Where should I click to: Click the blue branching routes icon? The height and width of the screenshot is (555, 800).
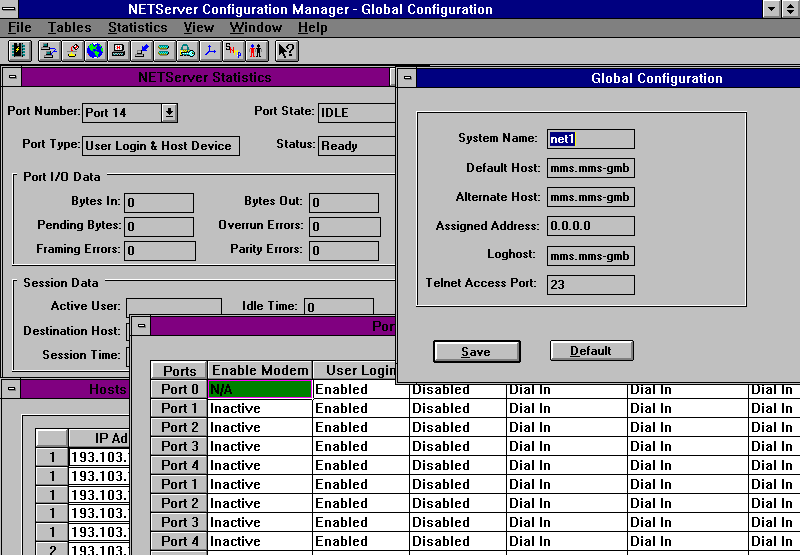pyautogui.click(x=210, y=50)
